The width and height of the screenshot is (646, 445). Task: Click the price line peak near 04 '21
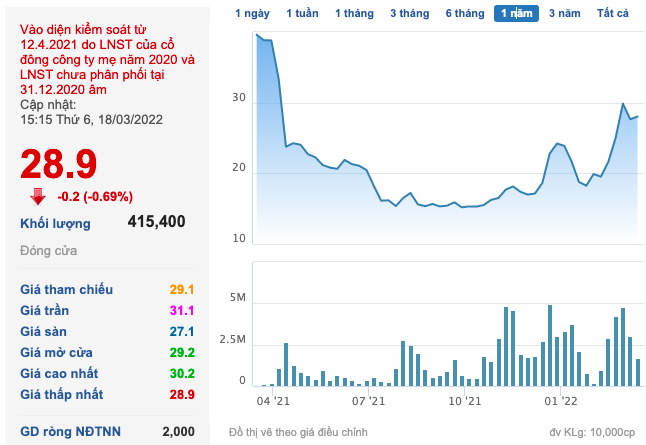pos(258,35)
